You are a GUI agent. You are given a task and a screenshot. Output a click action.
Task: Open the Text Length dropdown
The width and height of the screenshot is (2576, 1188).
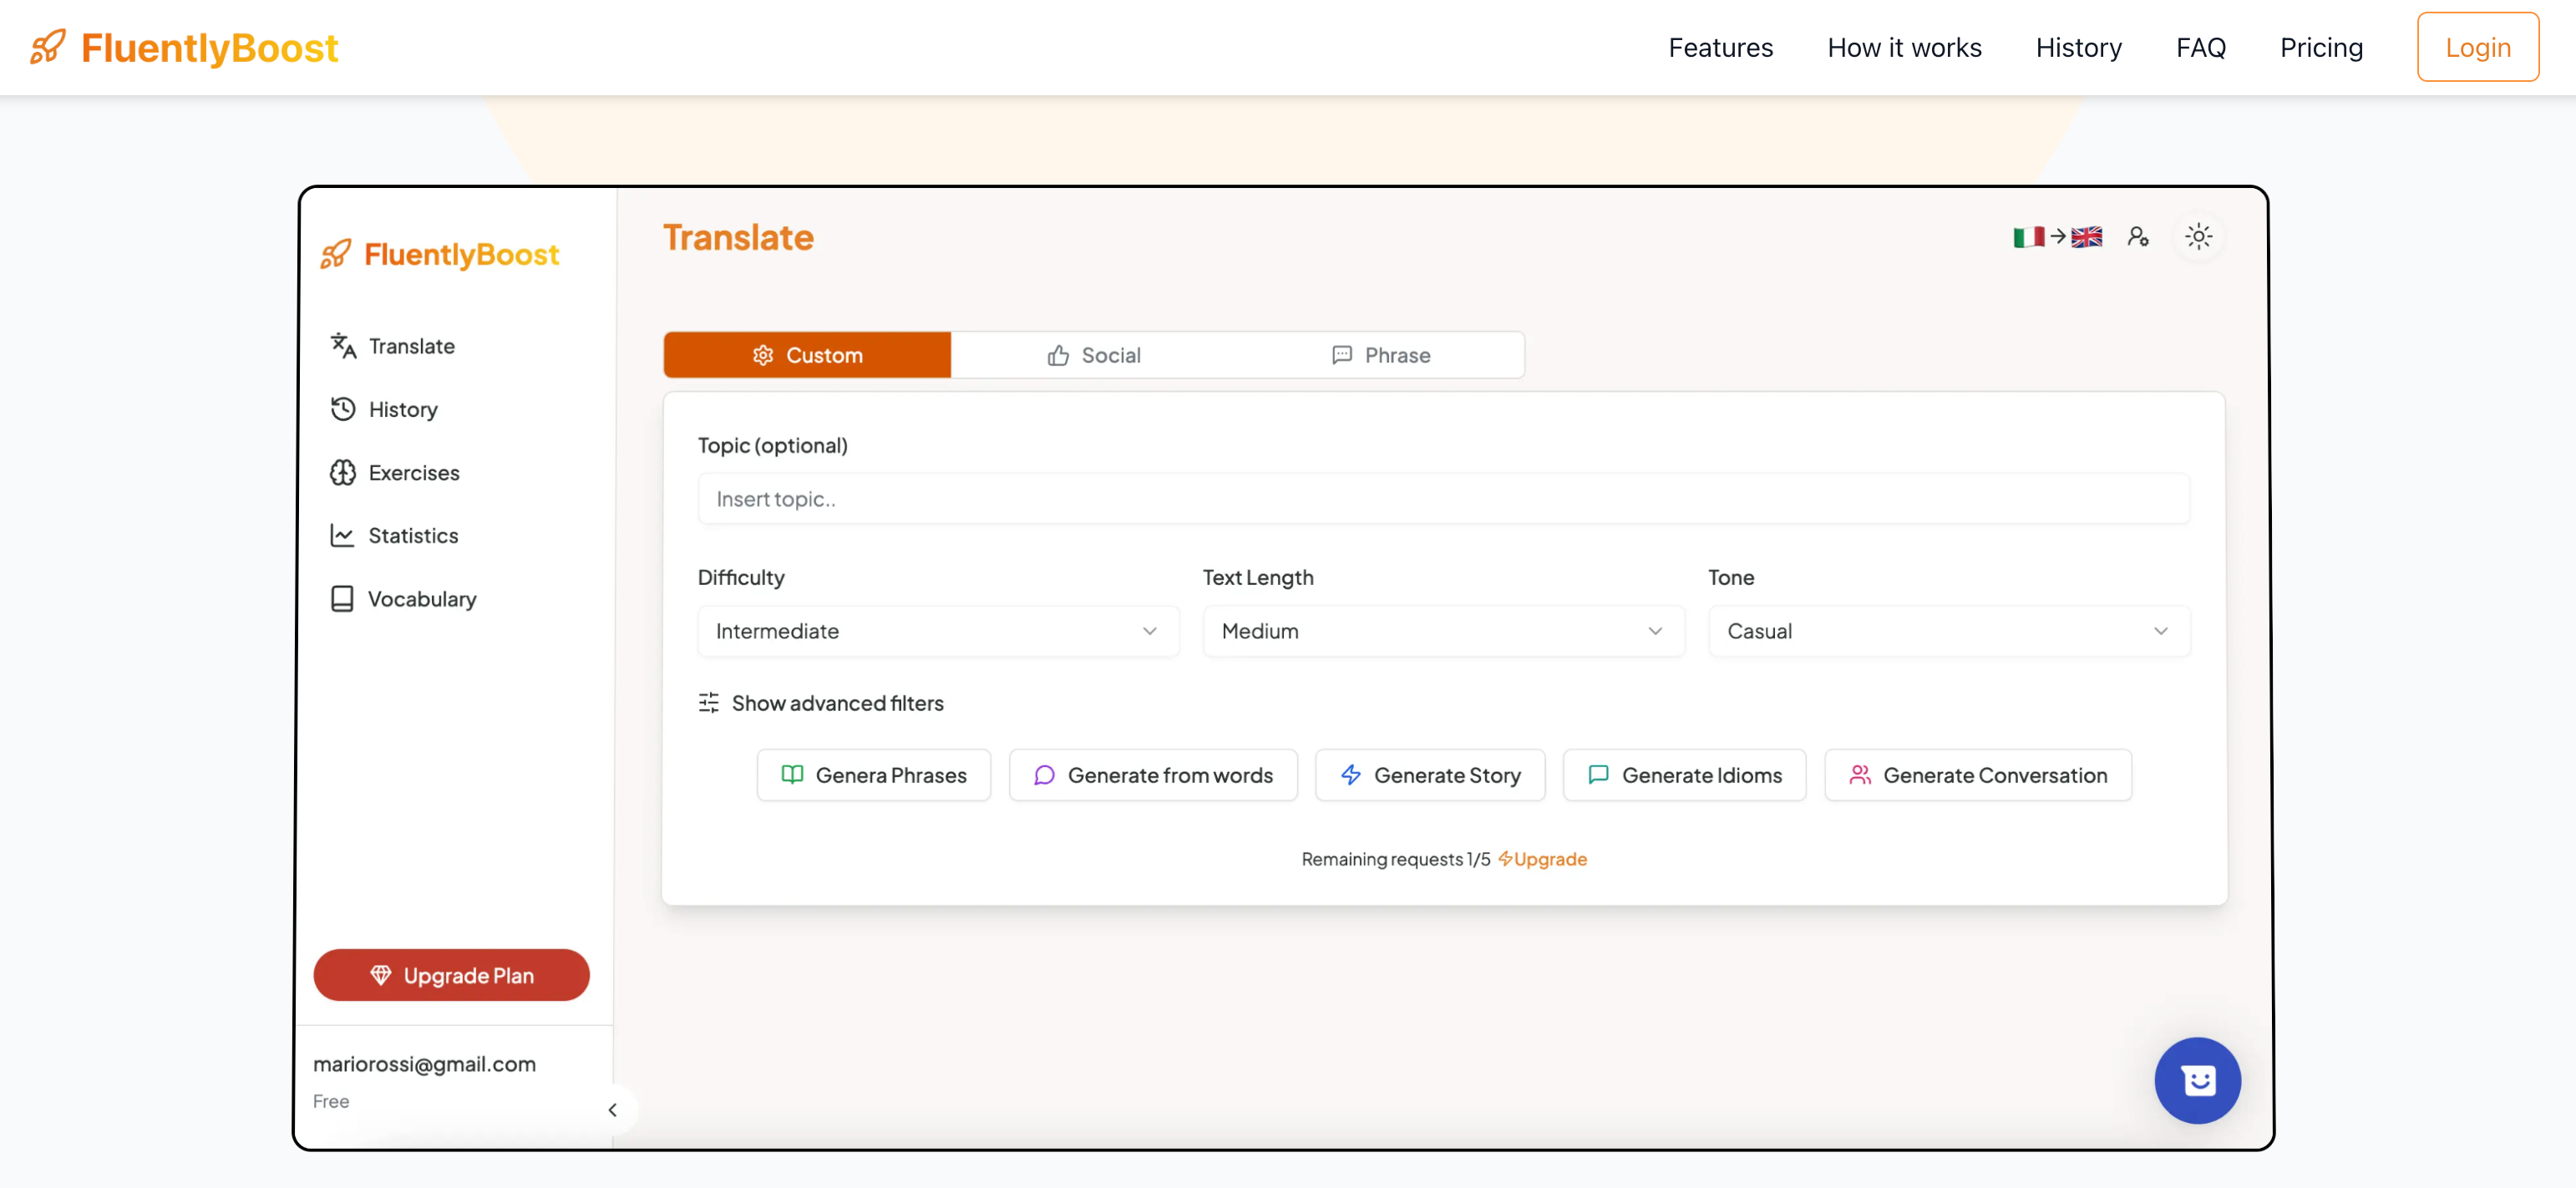(x=1442, y=631)
